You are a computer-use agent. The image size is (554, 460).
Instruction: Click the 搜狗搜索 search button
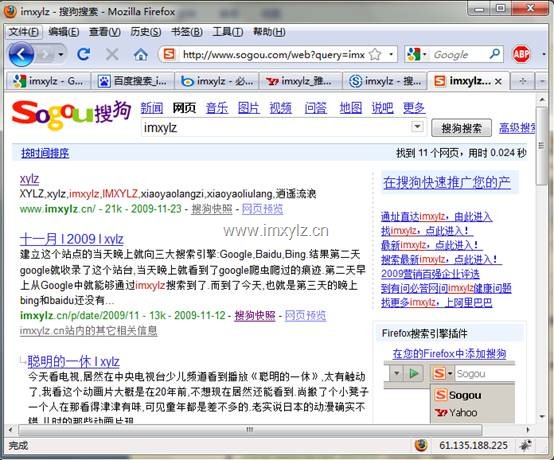click(461, 128)
